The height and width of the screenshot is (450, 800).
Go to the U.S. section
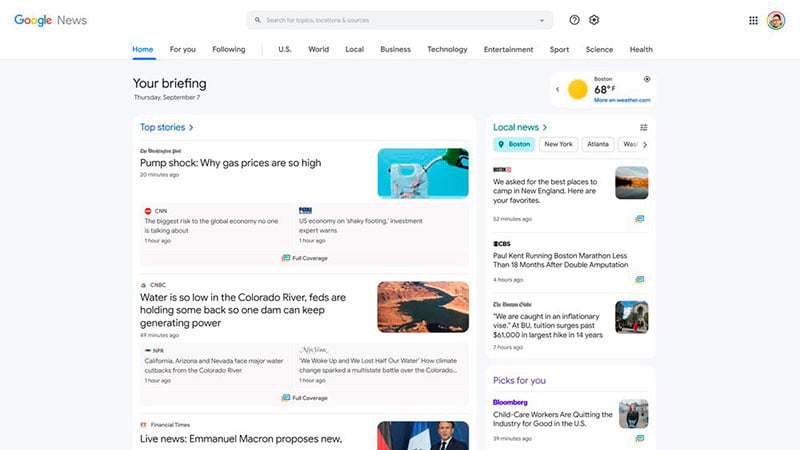[285, 49]
